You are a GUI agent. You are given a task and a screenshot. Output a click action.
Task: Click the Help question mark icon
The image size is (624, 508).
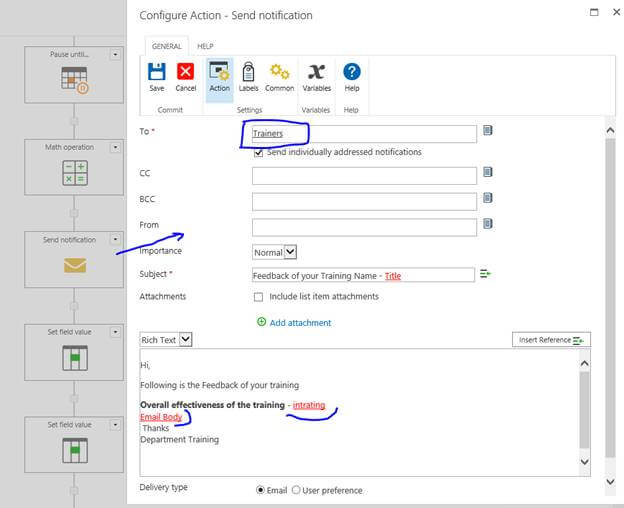click(352, 72)
